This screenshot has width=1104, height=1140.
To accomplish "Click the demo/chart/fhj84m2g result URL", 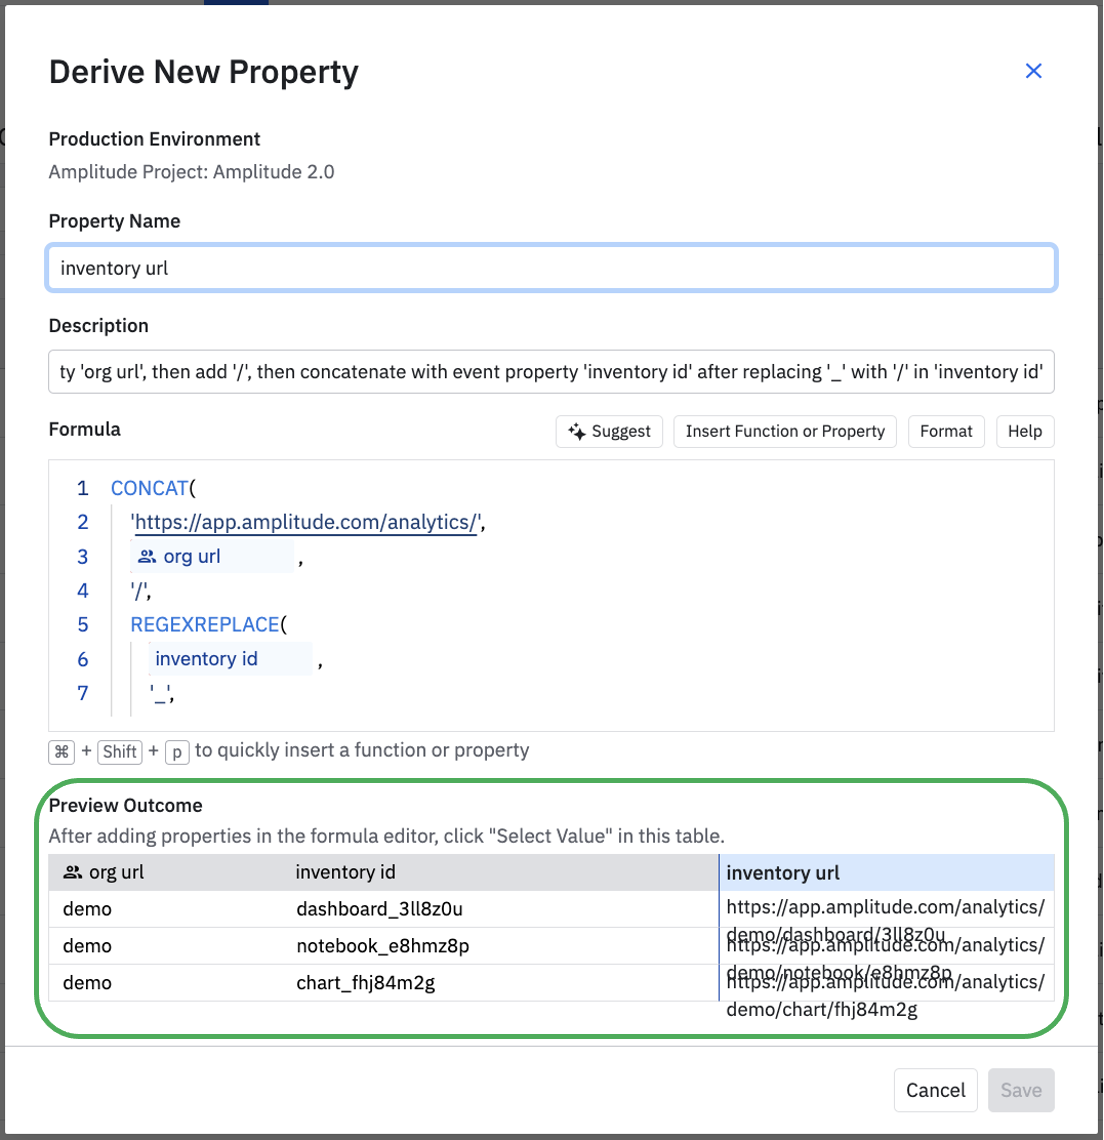I will pyautogui.click(x=822, y=1009).
